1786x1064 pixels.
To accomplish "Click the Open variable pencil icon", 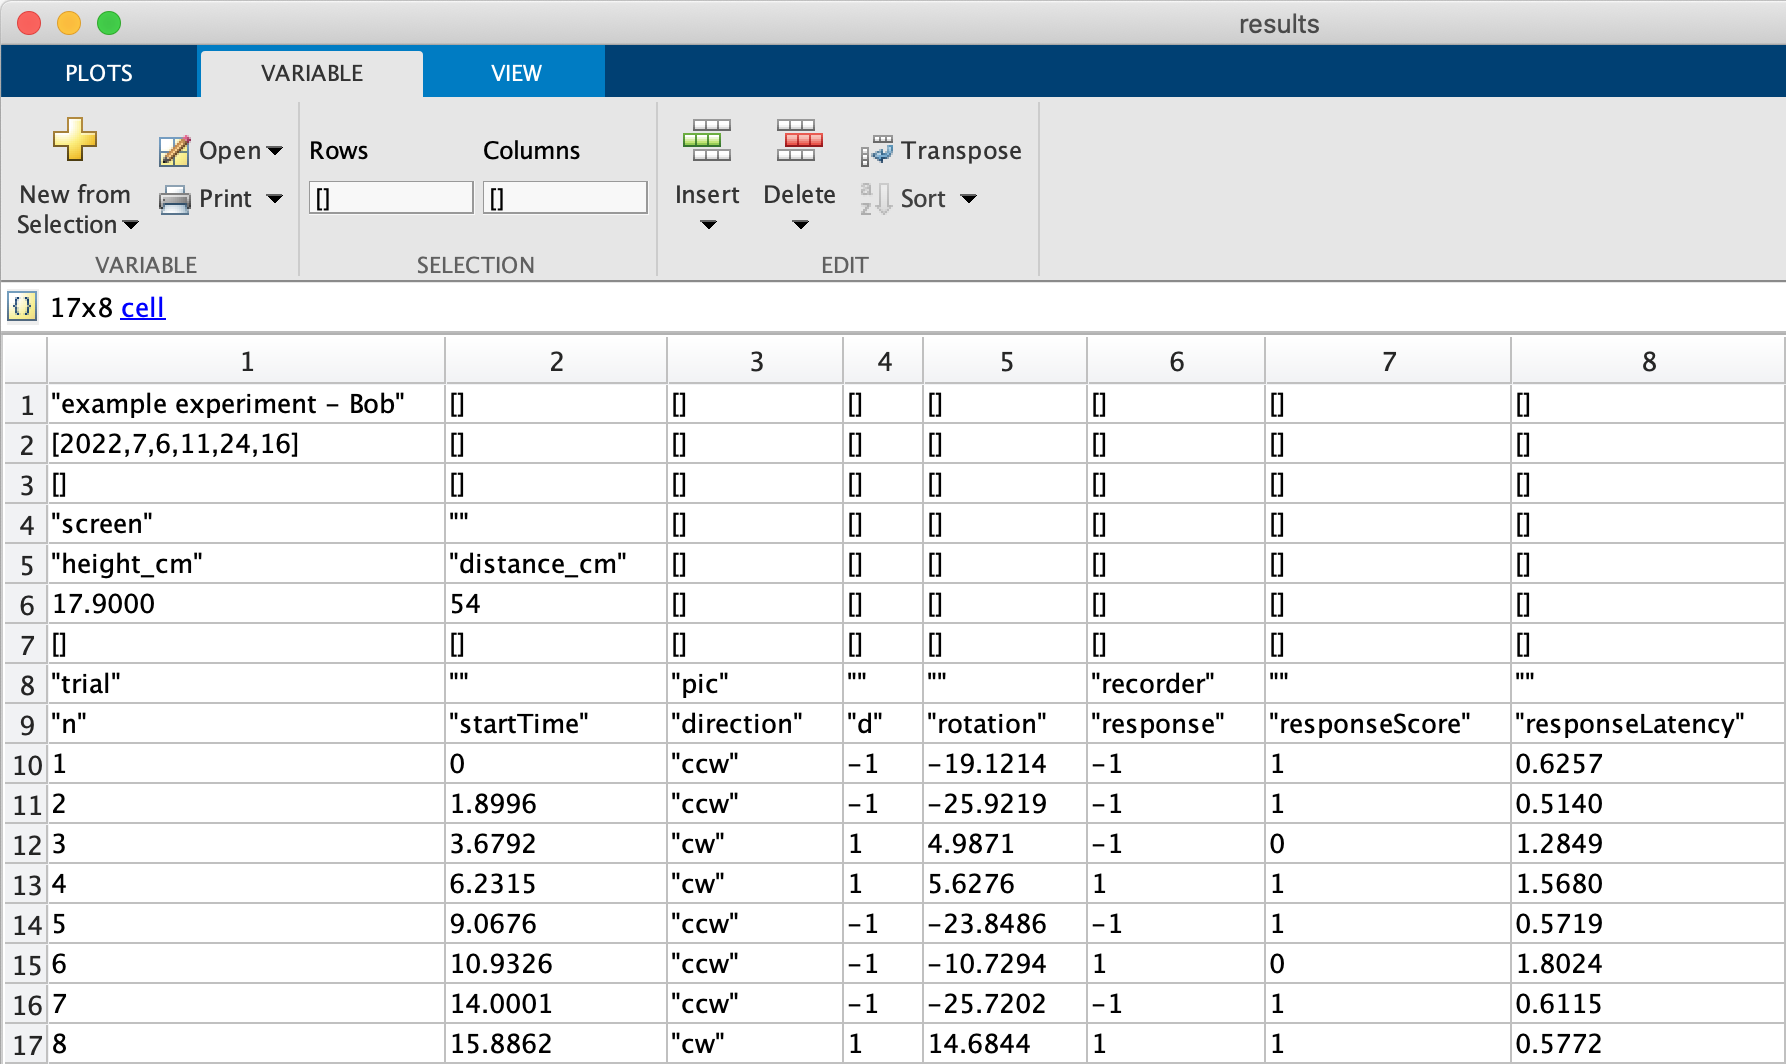I will 174,151.
